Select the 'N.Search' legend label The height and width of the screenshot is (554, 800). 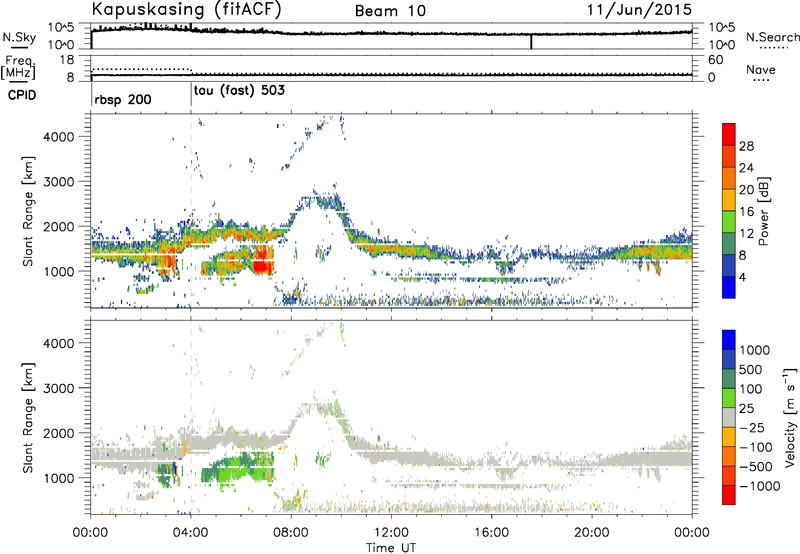click(772, 37)
